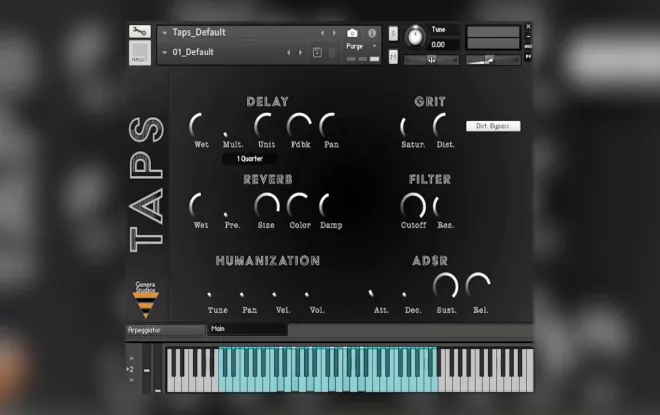Click the Grit Dist. knob
Viewport: 660px width, 415px height.
[x=444, y=125]
